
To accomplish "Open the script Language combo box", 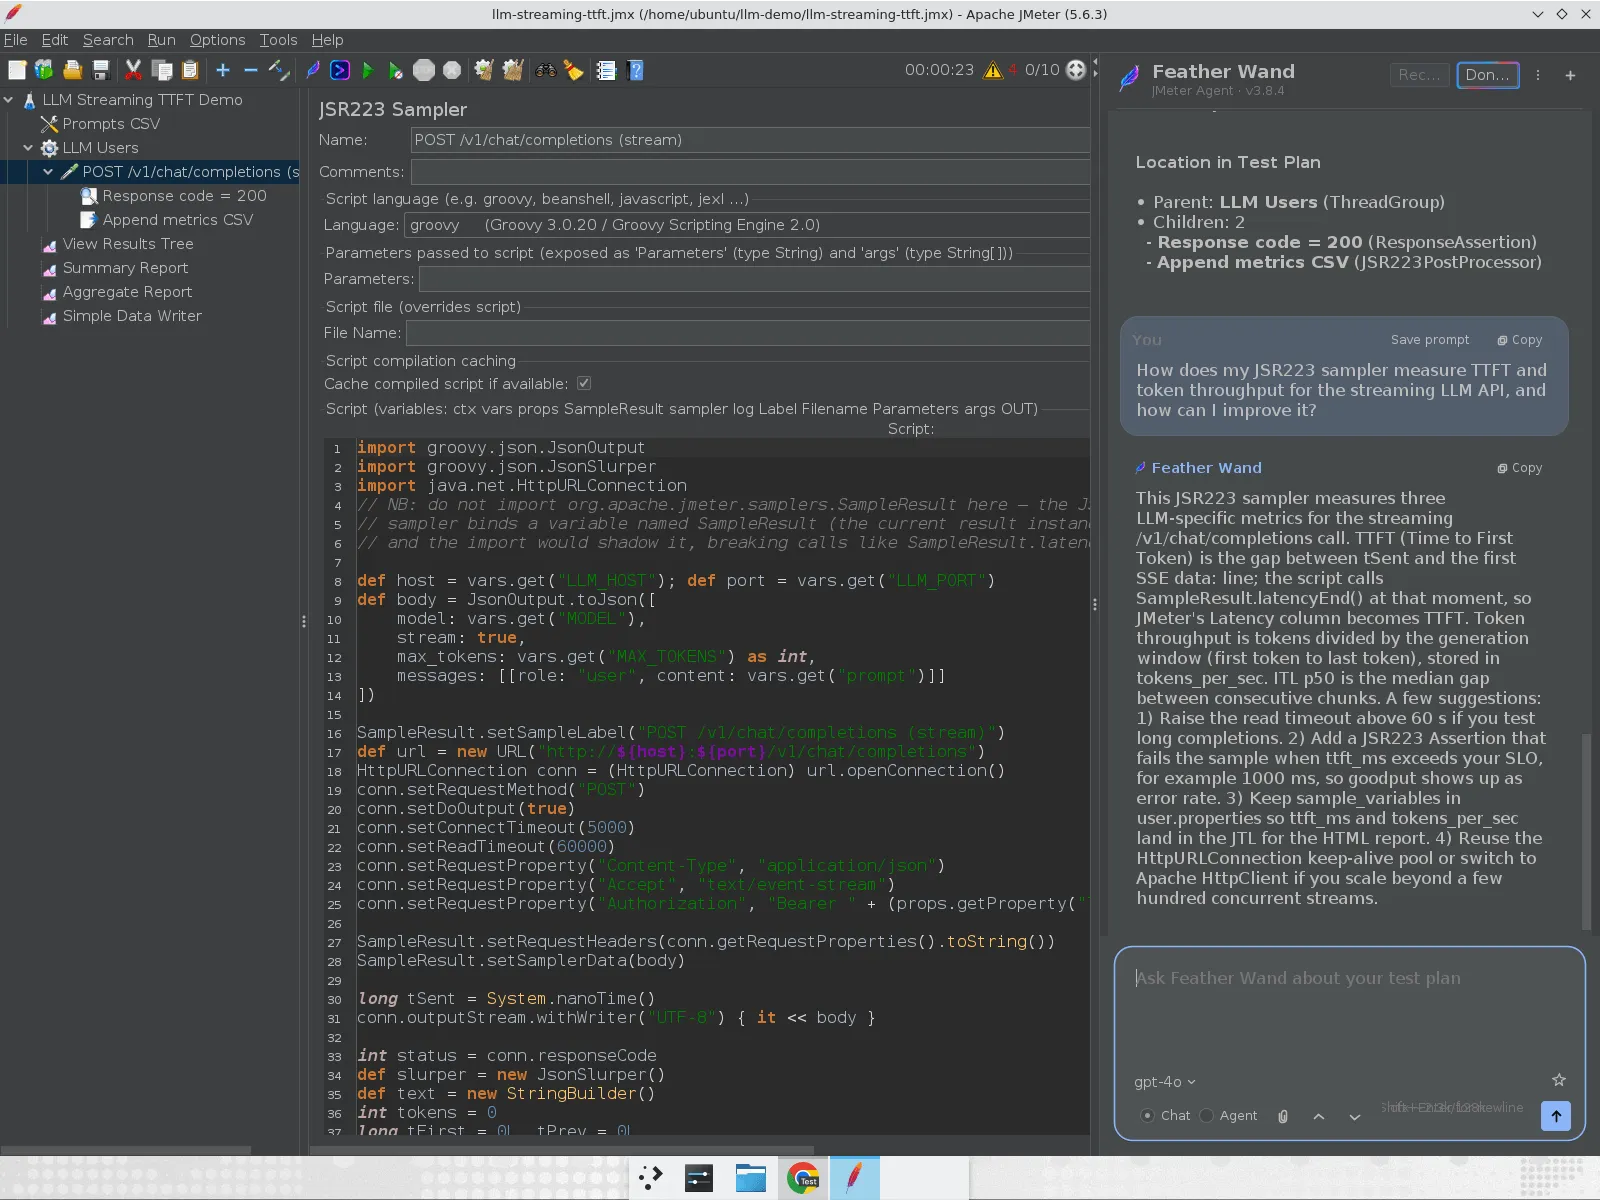I will tap(746, 225).
